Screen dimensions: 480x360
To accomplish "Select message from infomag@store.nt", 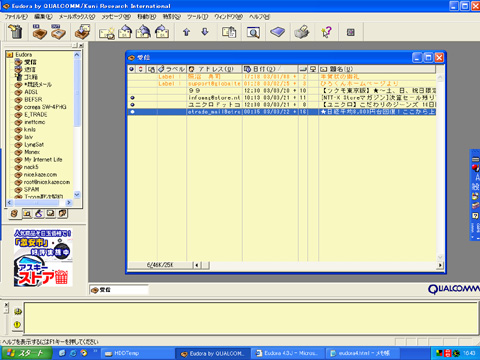I will coord(282,98).
